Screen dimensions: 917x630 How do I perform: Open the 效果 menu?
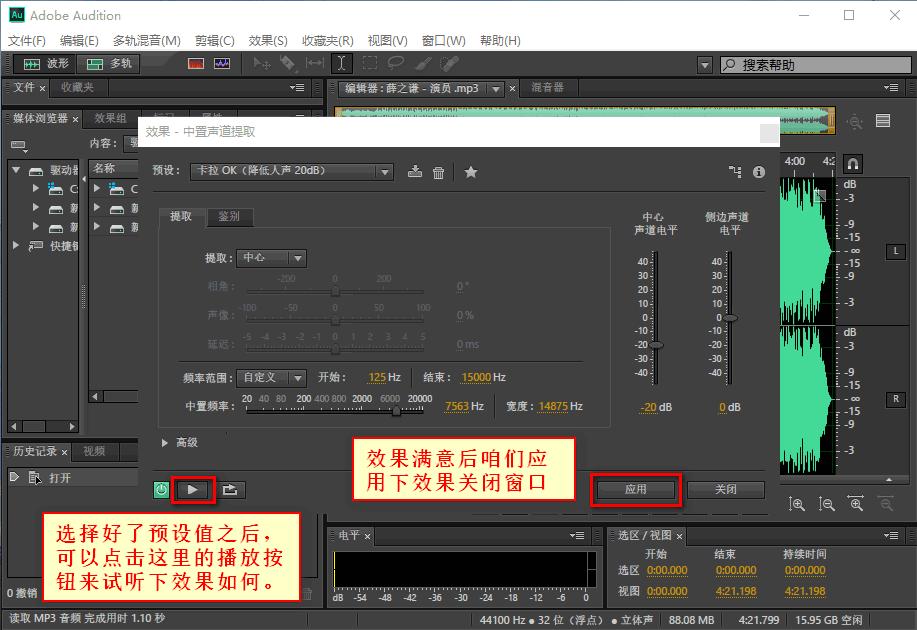pyautogui.click(x=267, y=41)
